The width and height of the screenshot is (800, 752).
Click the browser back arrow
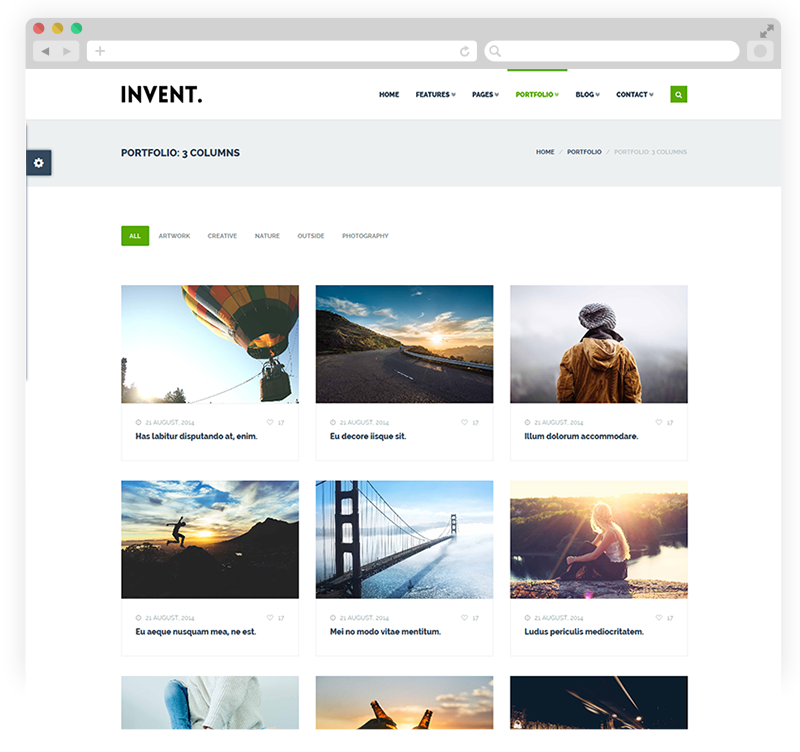pos(45,51)
